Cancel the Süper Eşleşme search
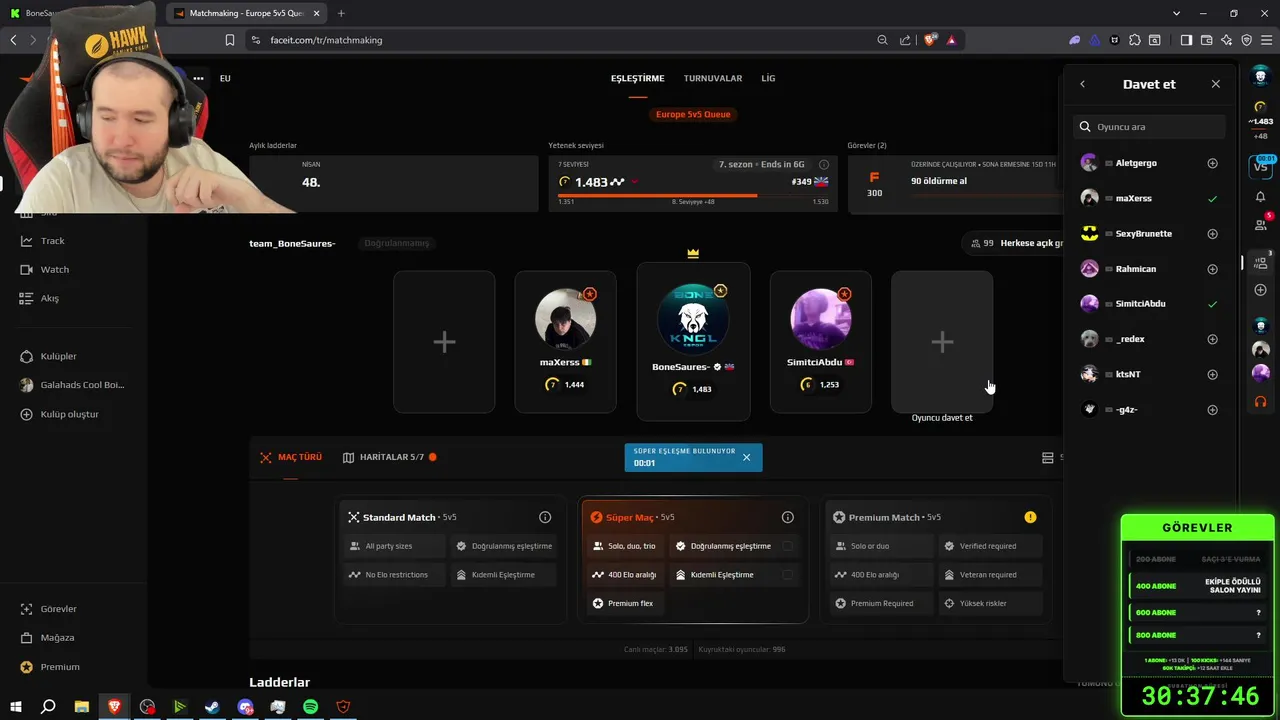The width and height of the screenshot is (1280, 720). point(746,457)
